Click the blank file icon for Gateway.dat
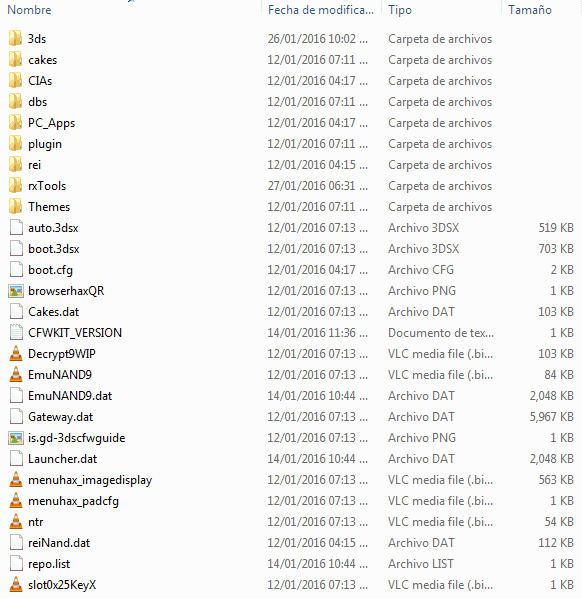The width and height of the screenshot is (582, 599). 16,417
